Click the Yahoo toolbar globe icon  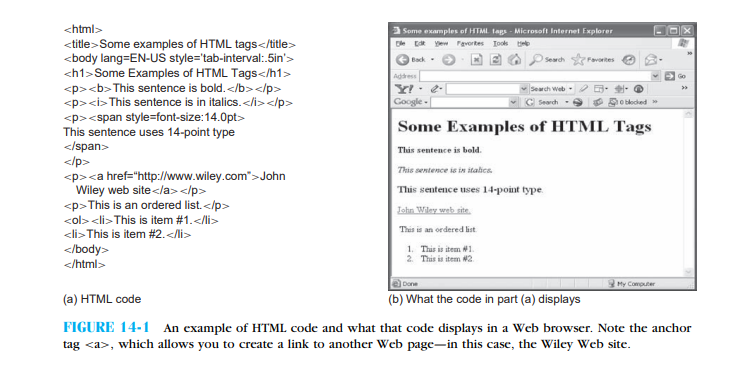(x=619, y=89)
